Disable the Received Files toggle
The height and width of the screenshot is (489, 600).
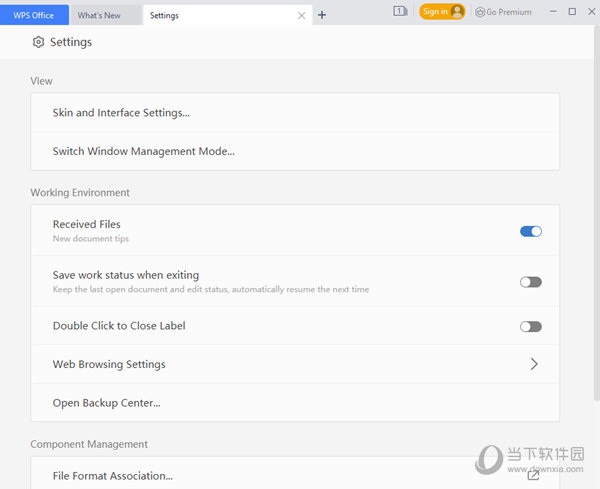point(531,231)
